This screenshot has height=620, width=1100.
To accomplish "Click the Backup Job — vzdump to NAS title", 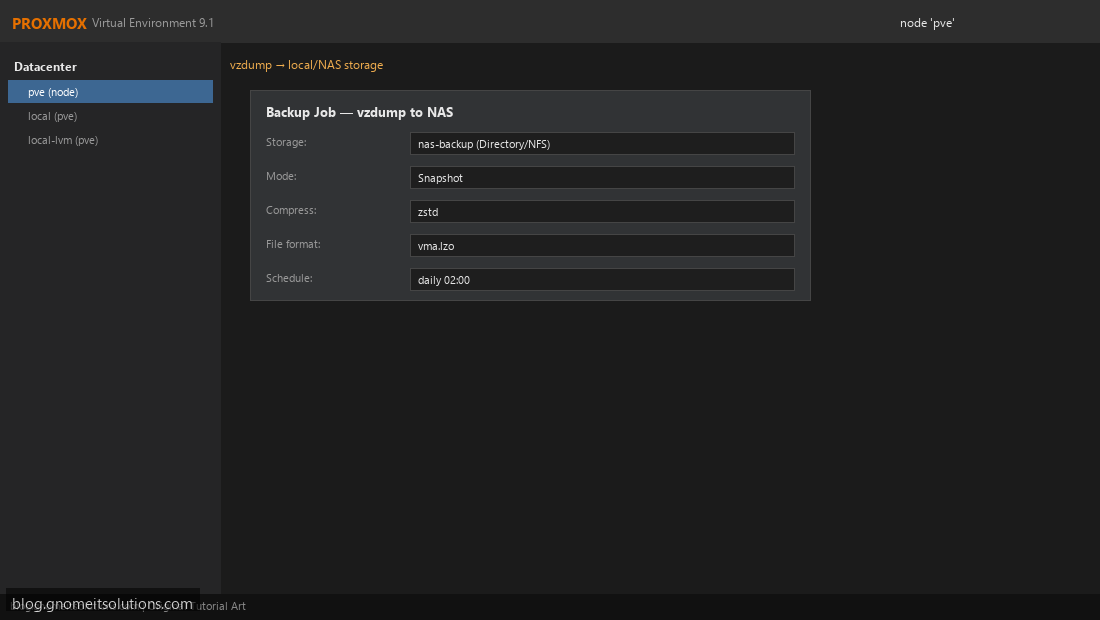I will [x=359, y=112].
